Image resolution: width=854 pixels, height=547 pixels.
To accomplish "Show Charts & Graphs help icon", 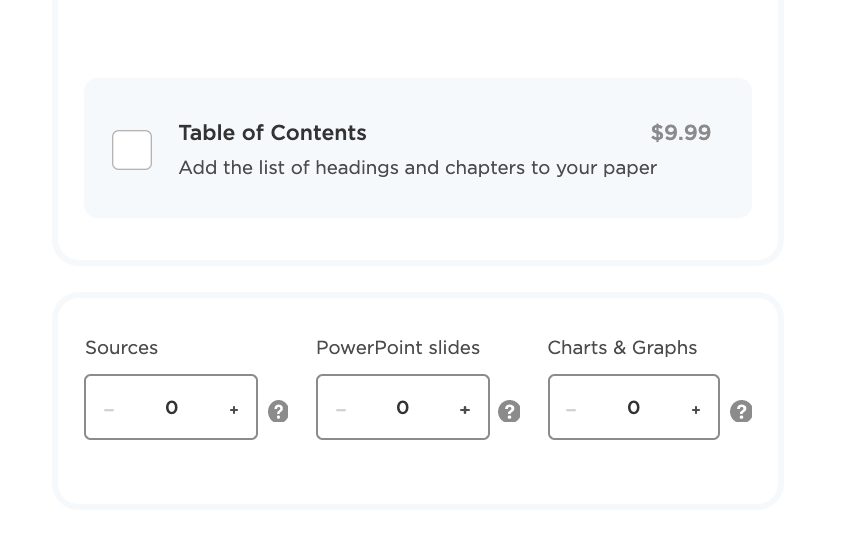I will pyautogui.click(x=741, y=411).
